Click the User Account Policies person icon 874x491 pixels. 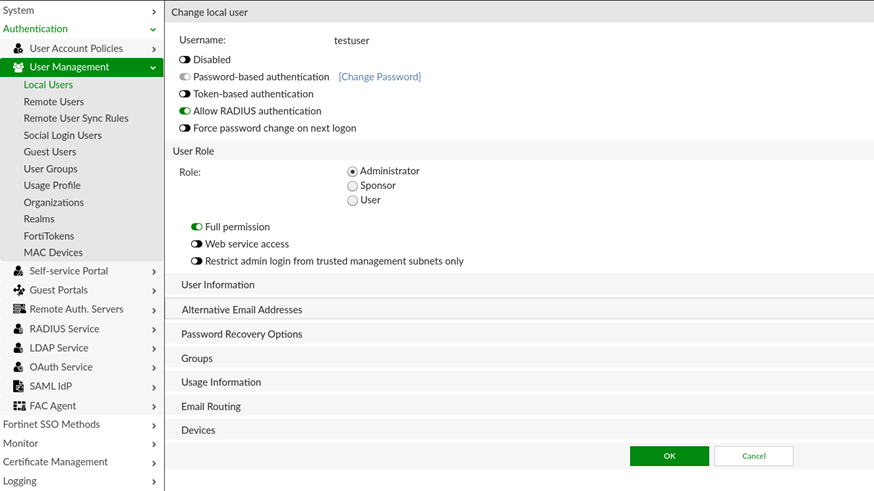tap(18, 49)
